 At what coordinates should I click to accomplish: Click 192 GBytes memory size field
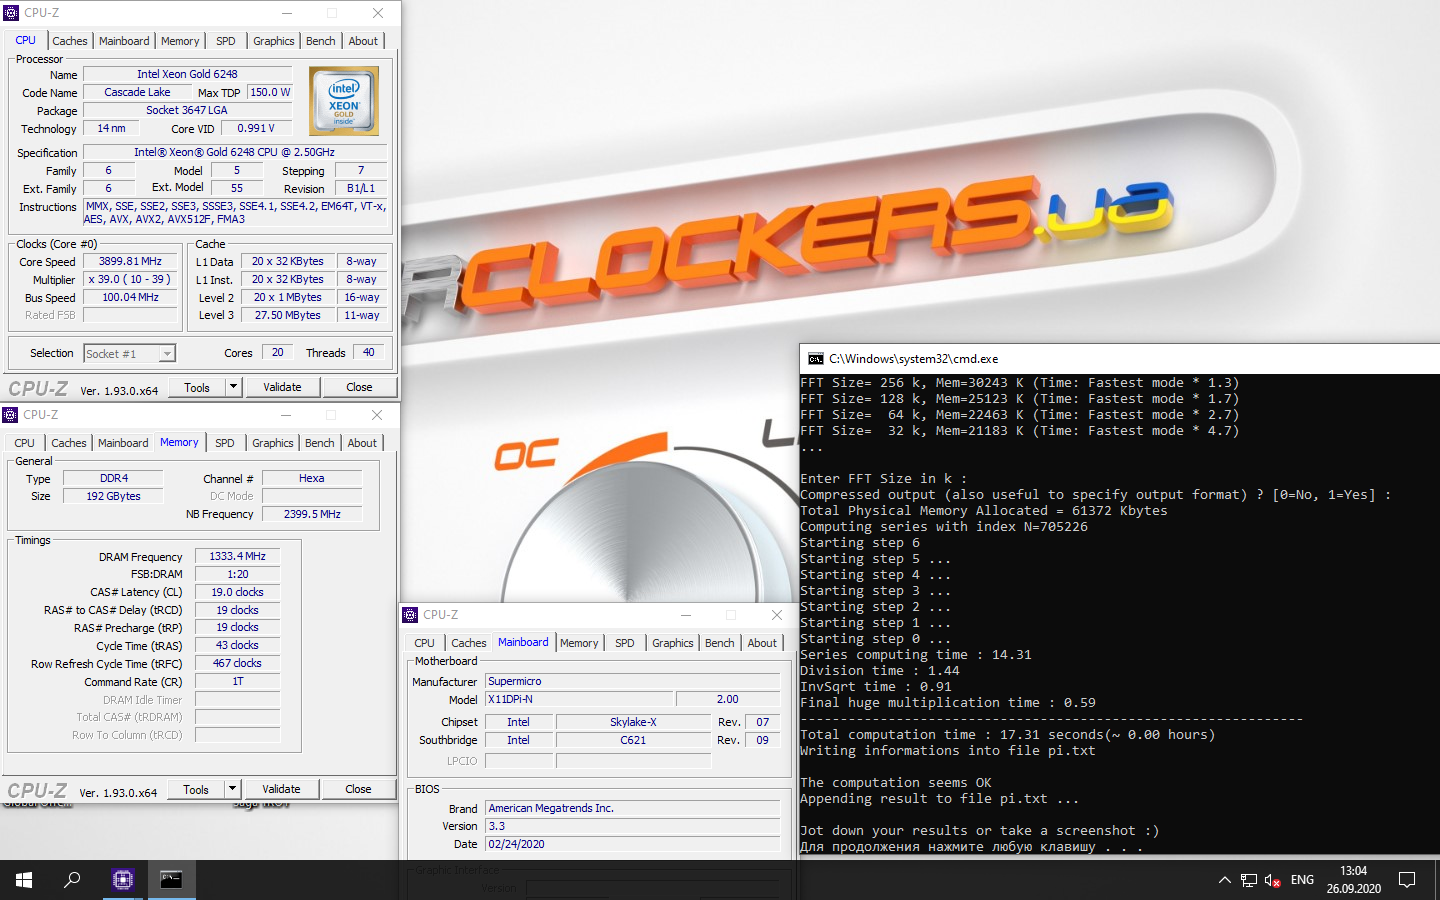coord(114,496)
